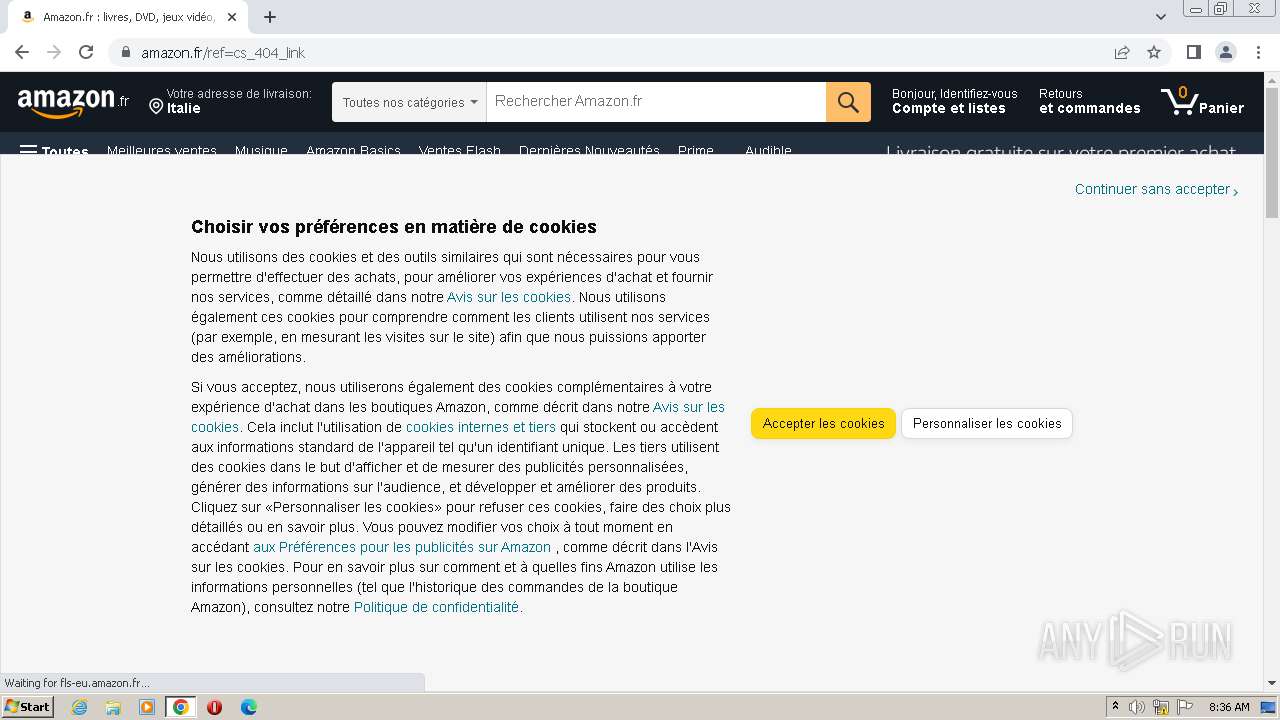Click the delivery location pin icon
Image resolution: width=1280 pixels, height=720 pixels.
[x=156, y=106]
